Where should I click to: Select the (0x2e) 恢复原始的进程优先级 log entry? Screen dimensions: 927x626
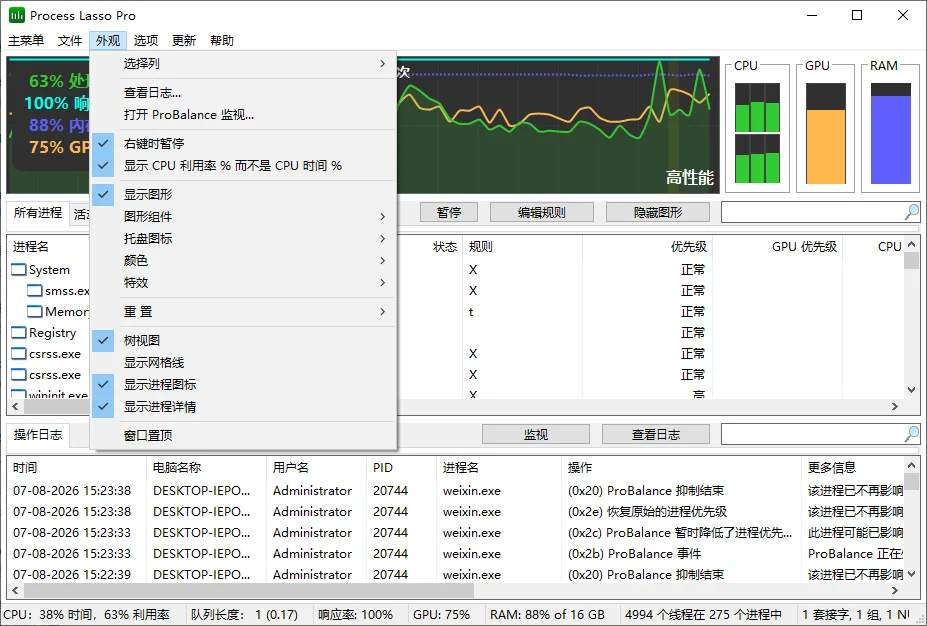[455, 512]
